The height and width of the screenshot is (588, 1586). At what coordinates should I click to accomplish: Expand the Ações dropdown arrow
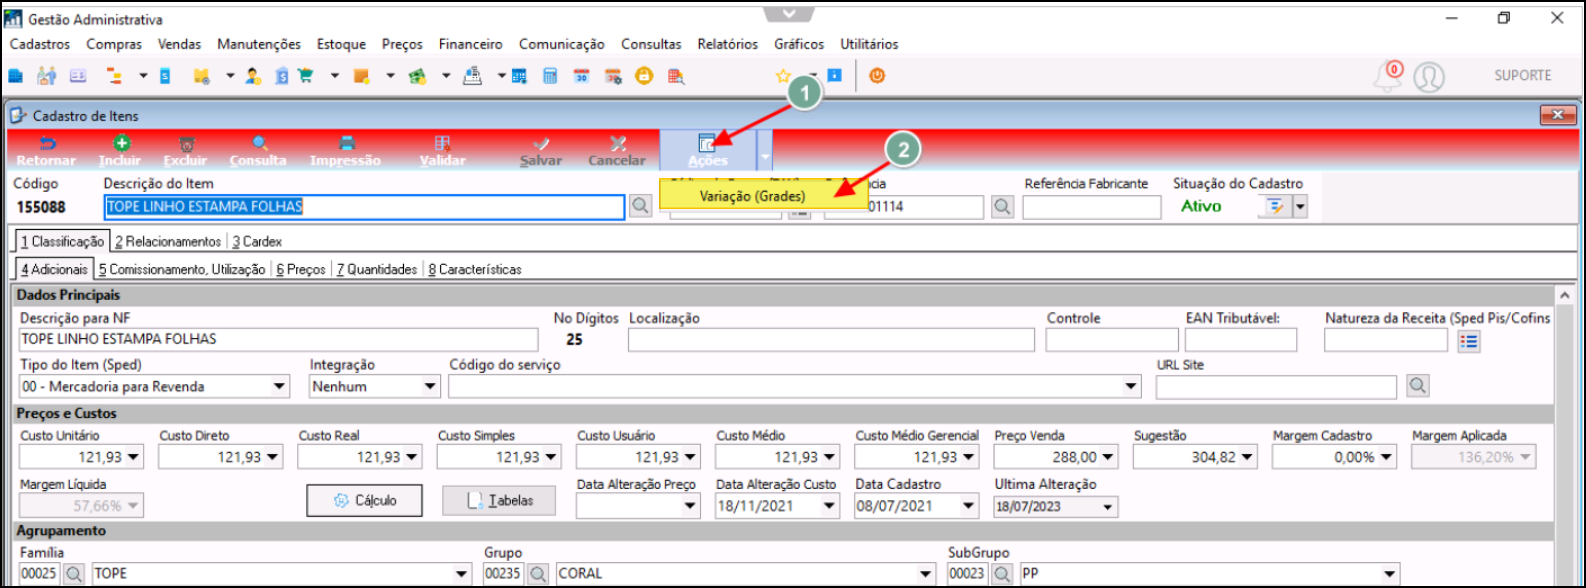coord(765,150)
